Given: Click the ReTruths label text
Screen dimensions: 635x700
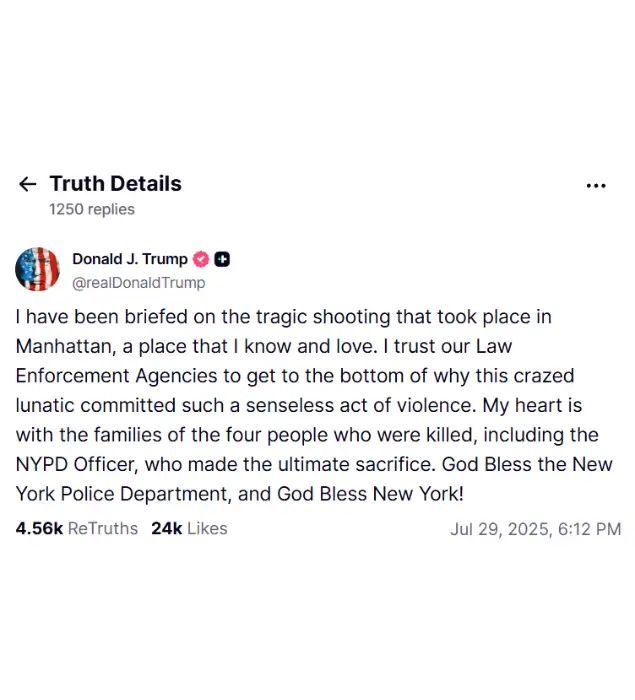Looking at the screenshot, I should coord(103,529).
